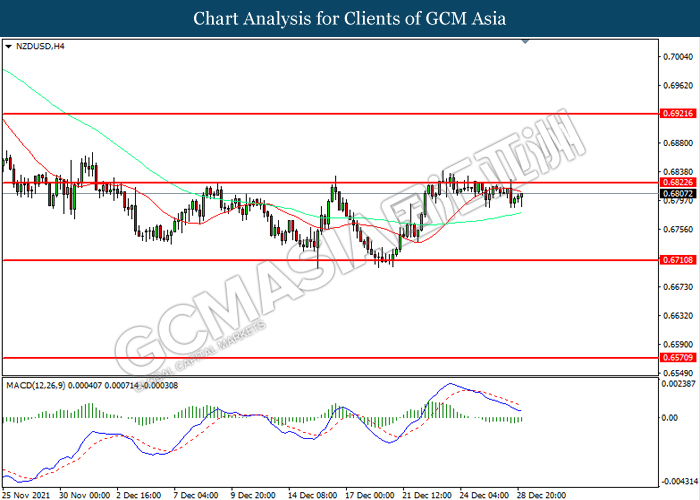Click the current price label 0.68072
700x500 pixels.
tap(678, 194)
